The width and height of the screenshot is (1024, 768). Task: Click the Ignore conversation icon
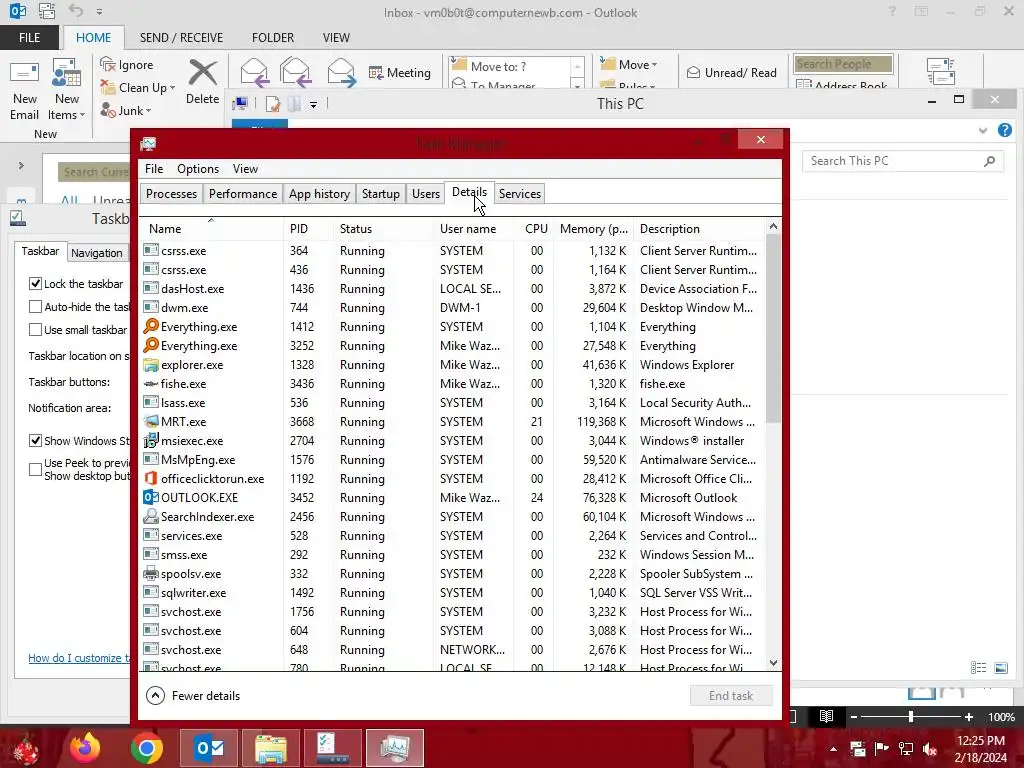click(108, 64)
